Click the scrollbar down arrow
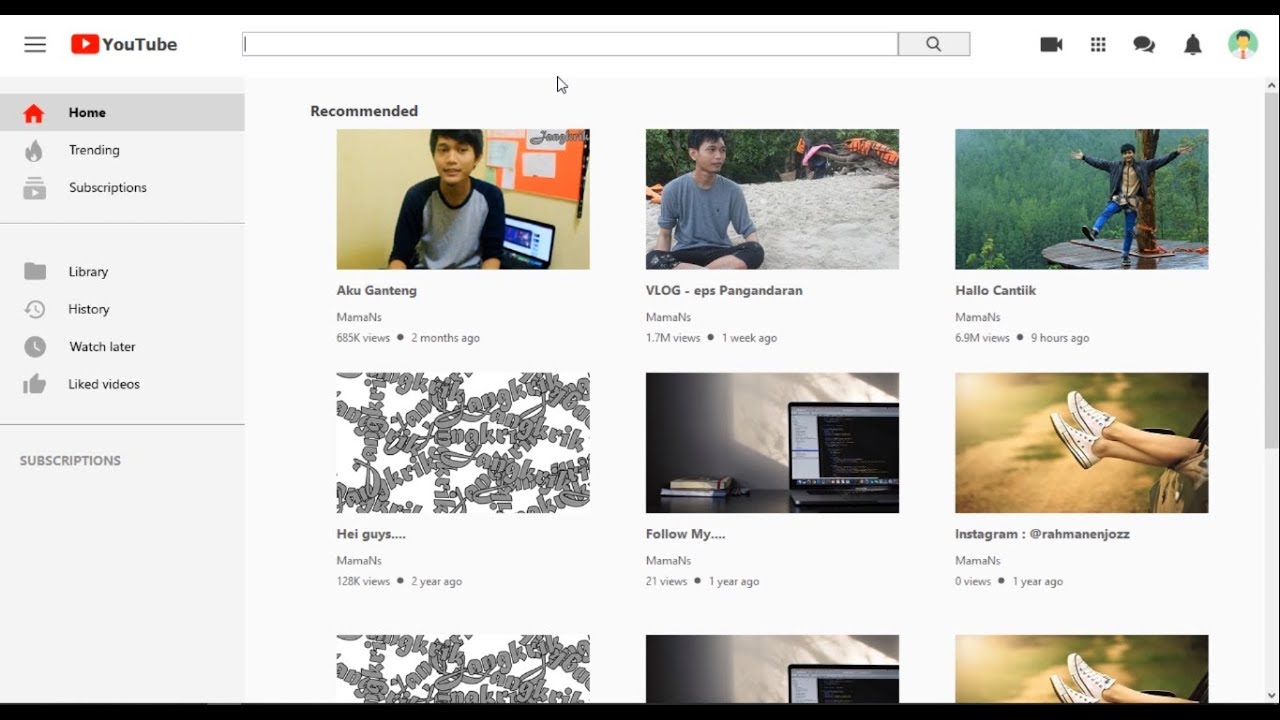The image size is (1280, 720). (1271, 695)
